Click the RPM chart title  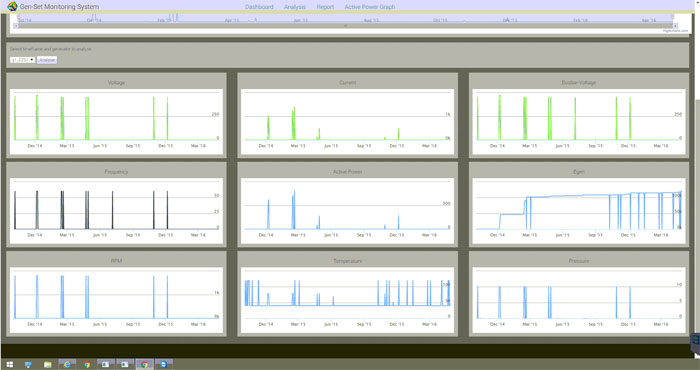[x=117, y=261]
